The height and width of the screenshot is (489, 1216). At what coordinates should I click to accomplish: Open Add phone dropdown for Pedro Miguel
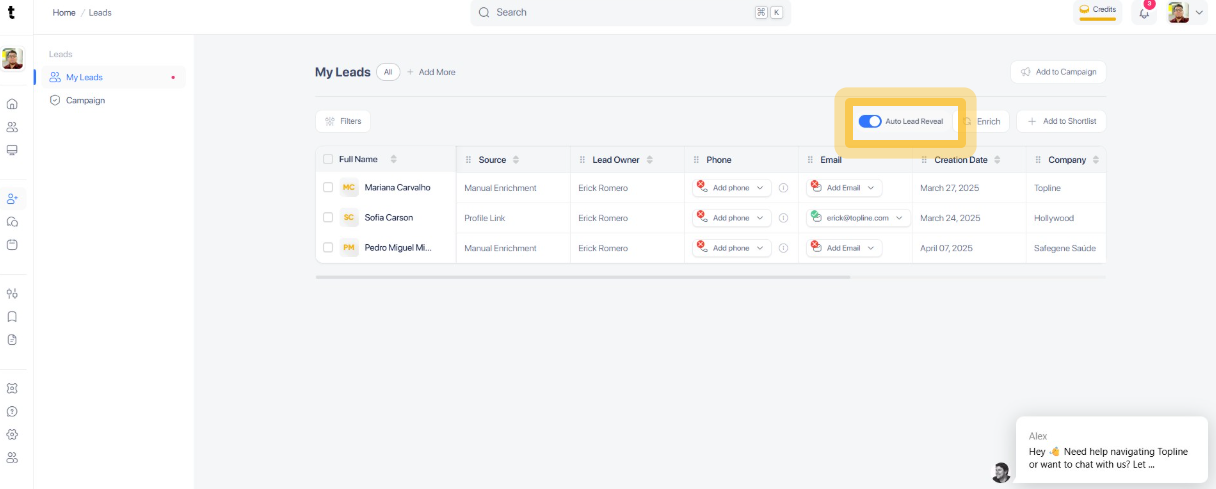pyautogui.click(x=732, y=248)
